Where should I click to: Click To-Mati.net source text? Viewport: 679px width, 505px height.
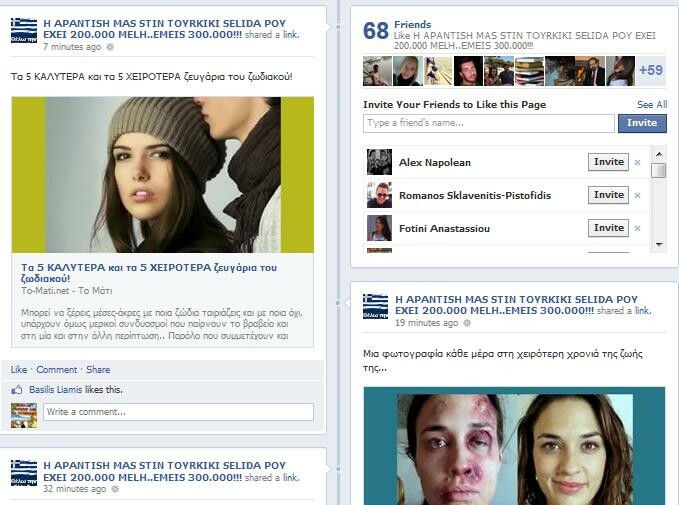pos(67,291)
